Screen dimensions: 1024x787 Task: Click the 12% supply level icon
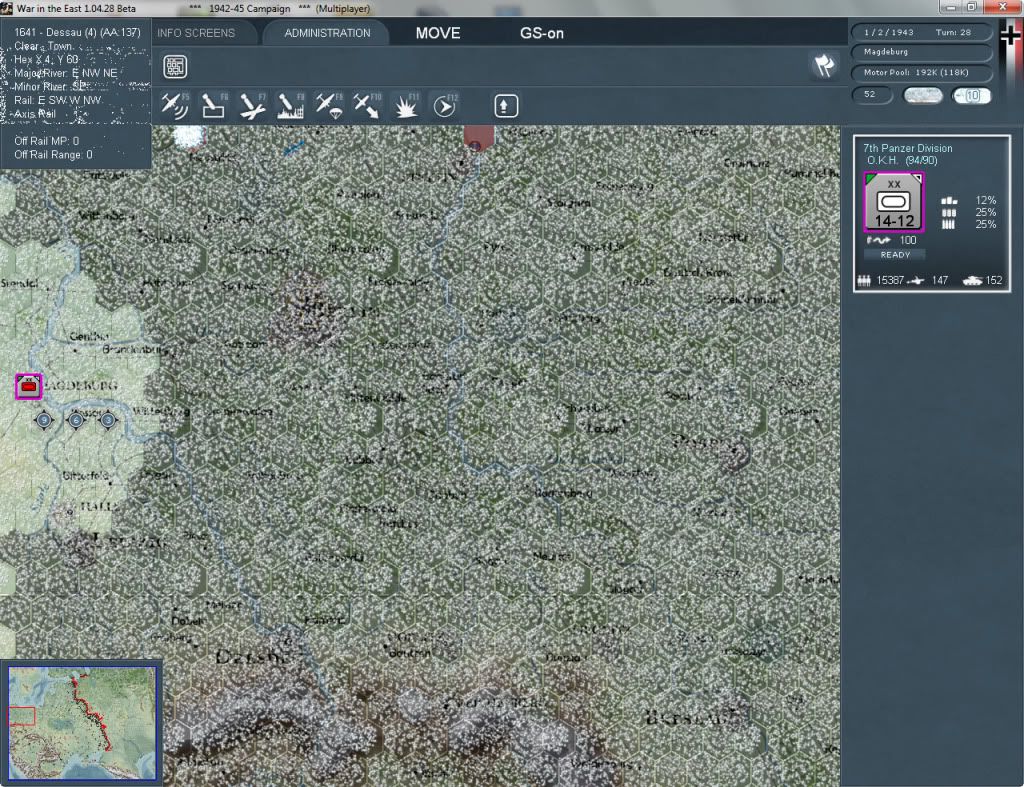pos(949,201)
